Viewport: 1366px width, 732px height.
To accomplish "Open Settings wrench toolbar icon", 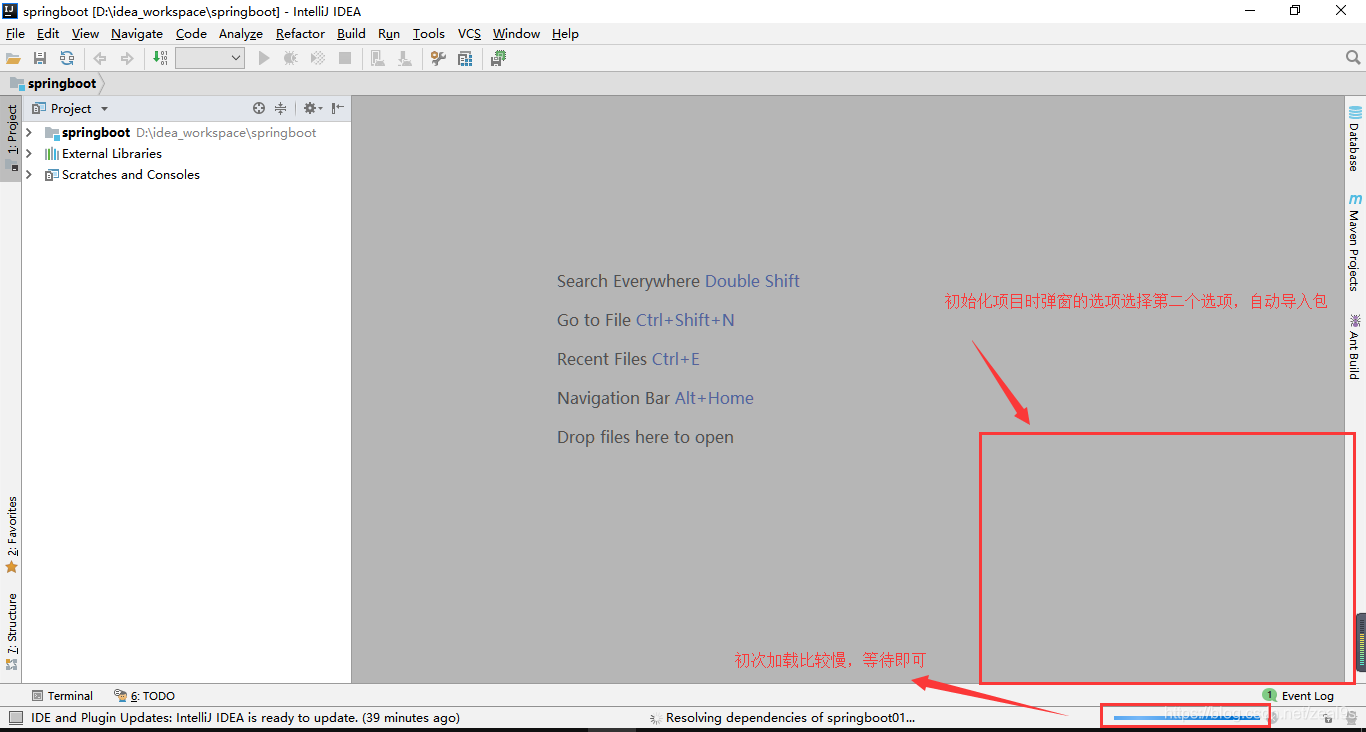I will click(438, 58).
